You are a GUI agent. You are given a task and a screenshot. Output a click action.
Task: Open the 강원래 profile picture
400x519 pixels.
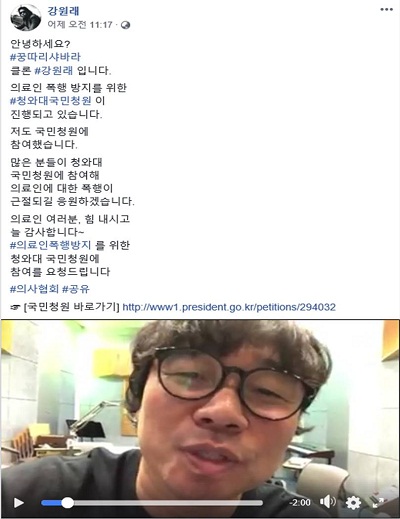[x=26, y=18]
